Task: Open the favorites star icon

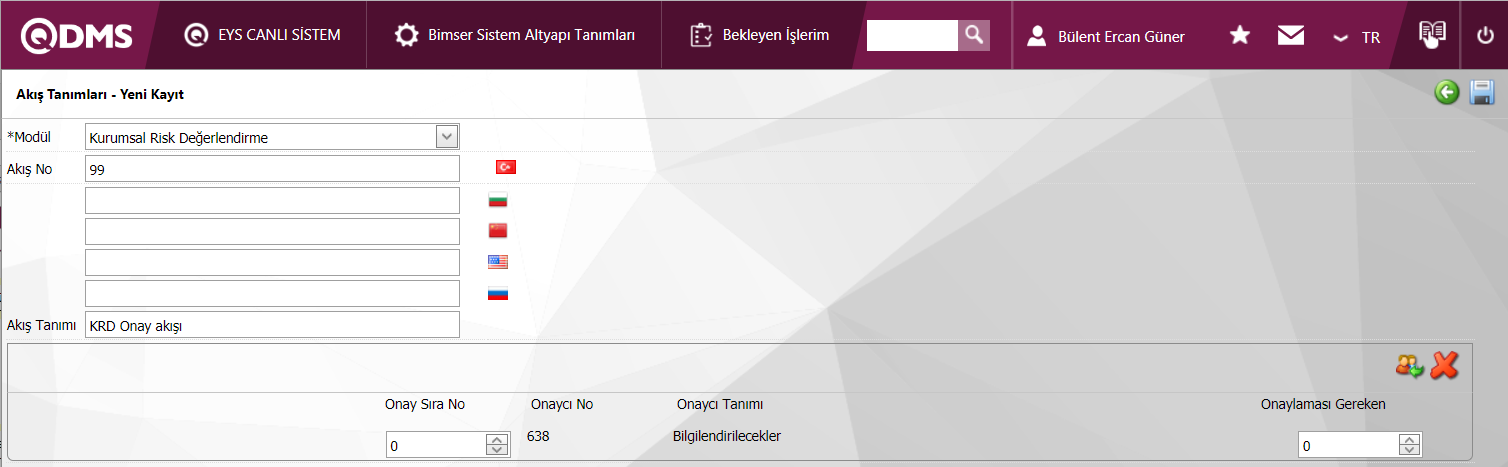Action: (1240, 36)
